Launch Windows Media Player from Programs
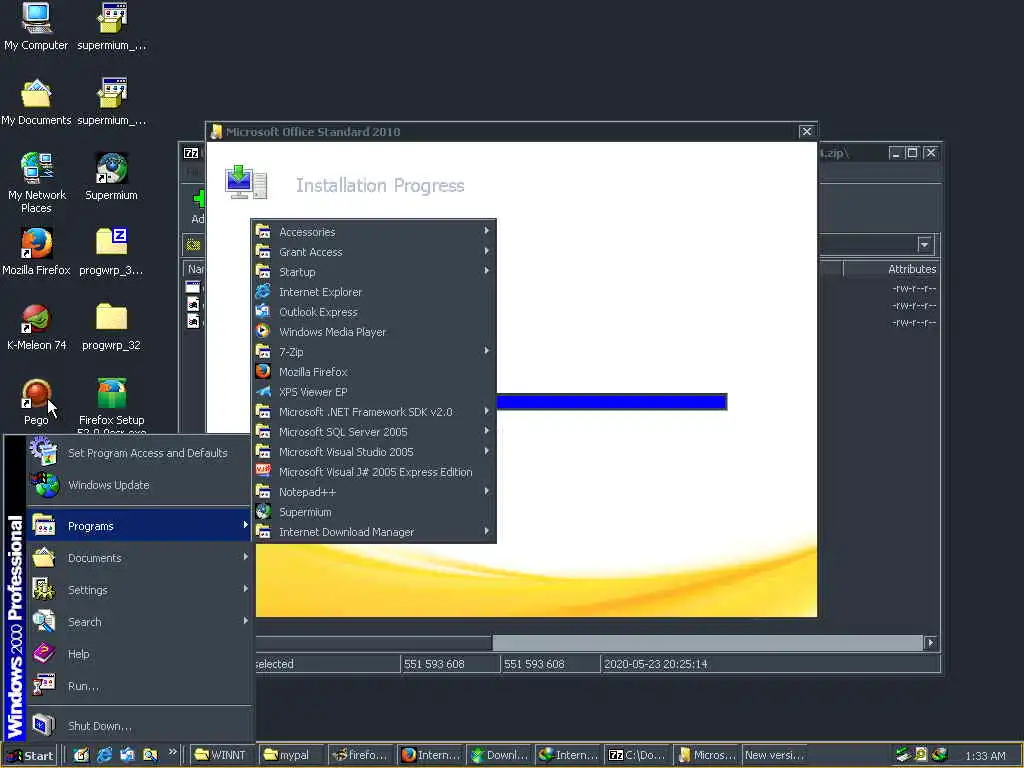The width and height of the screenshot is (1024, 768). [374, 332]
